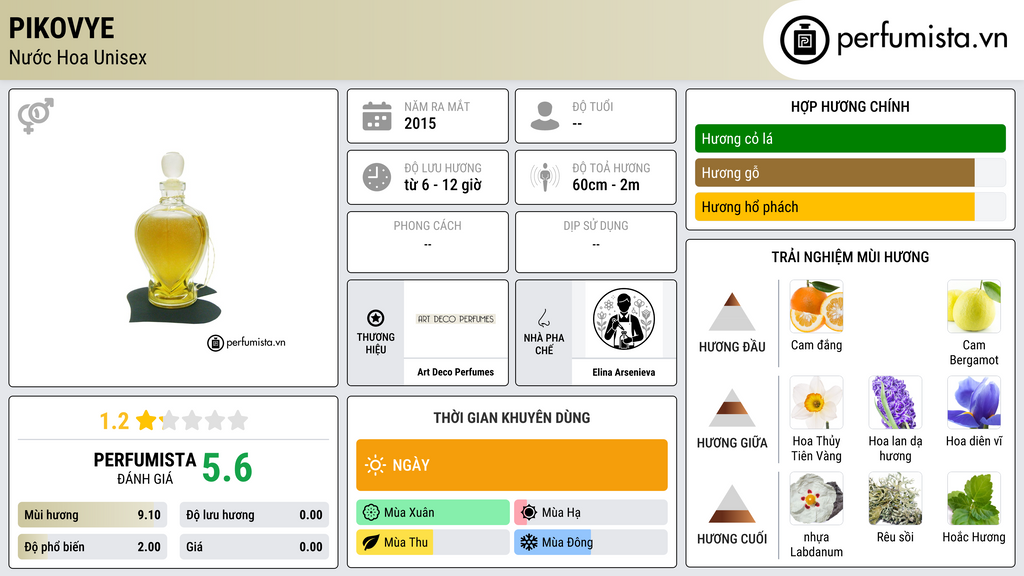Click the Mùi hương 9.10 score bar
The height and width of the screenshot is (576, 1024).
(93, 515)
